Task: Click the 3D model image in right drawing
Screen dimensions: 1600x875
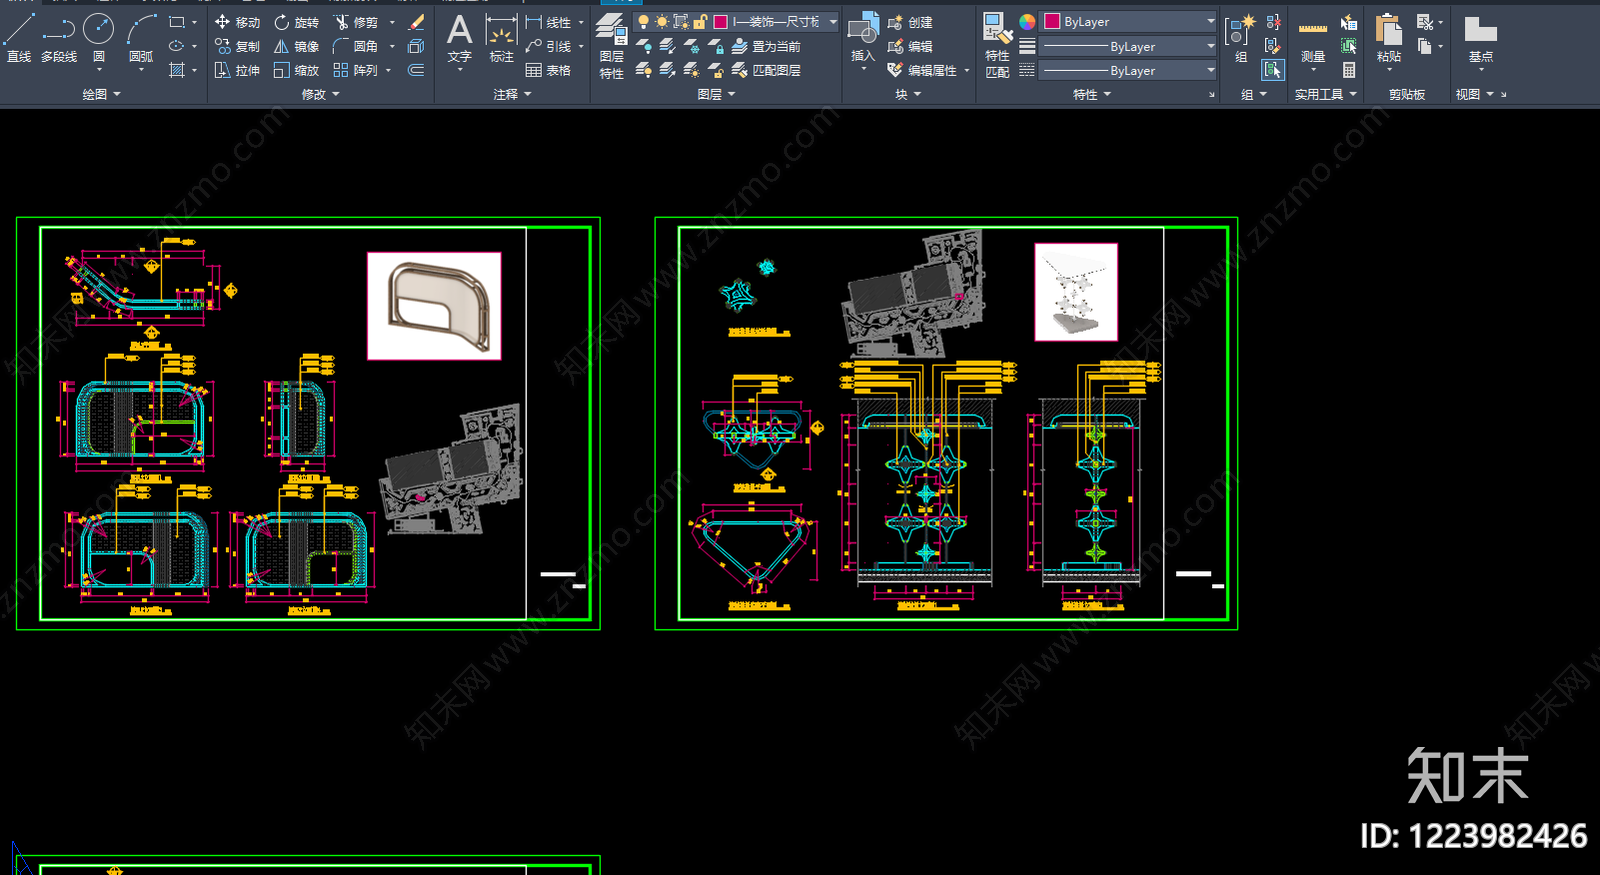Action: tap(1076, 292)
